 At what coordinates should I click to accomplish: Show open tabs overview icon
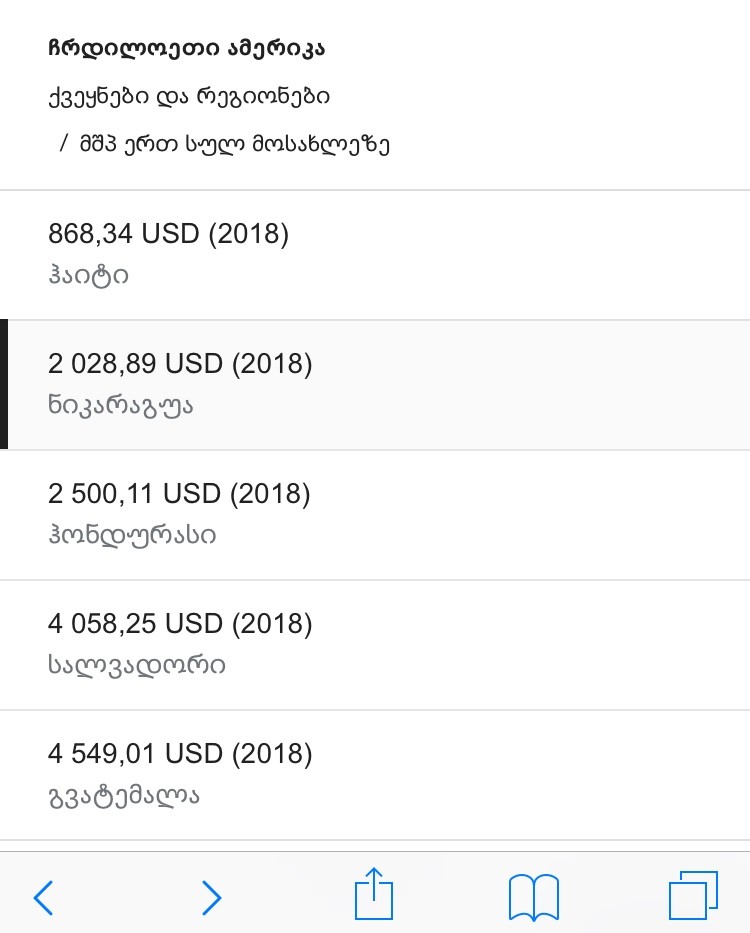click(692, 895)
